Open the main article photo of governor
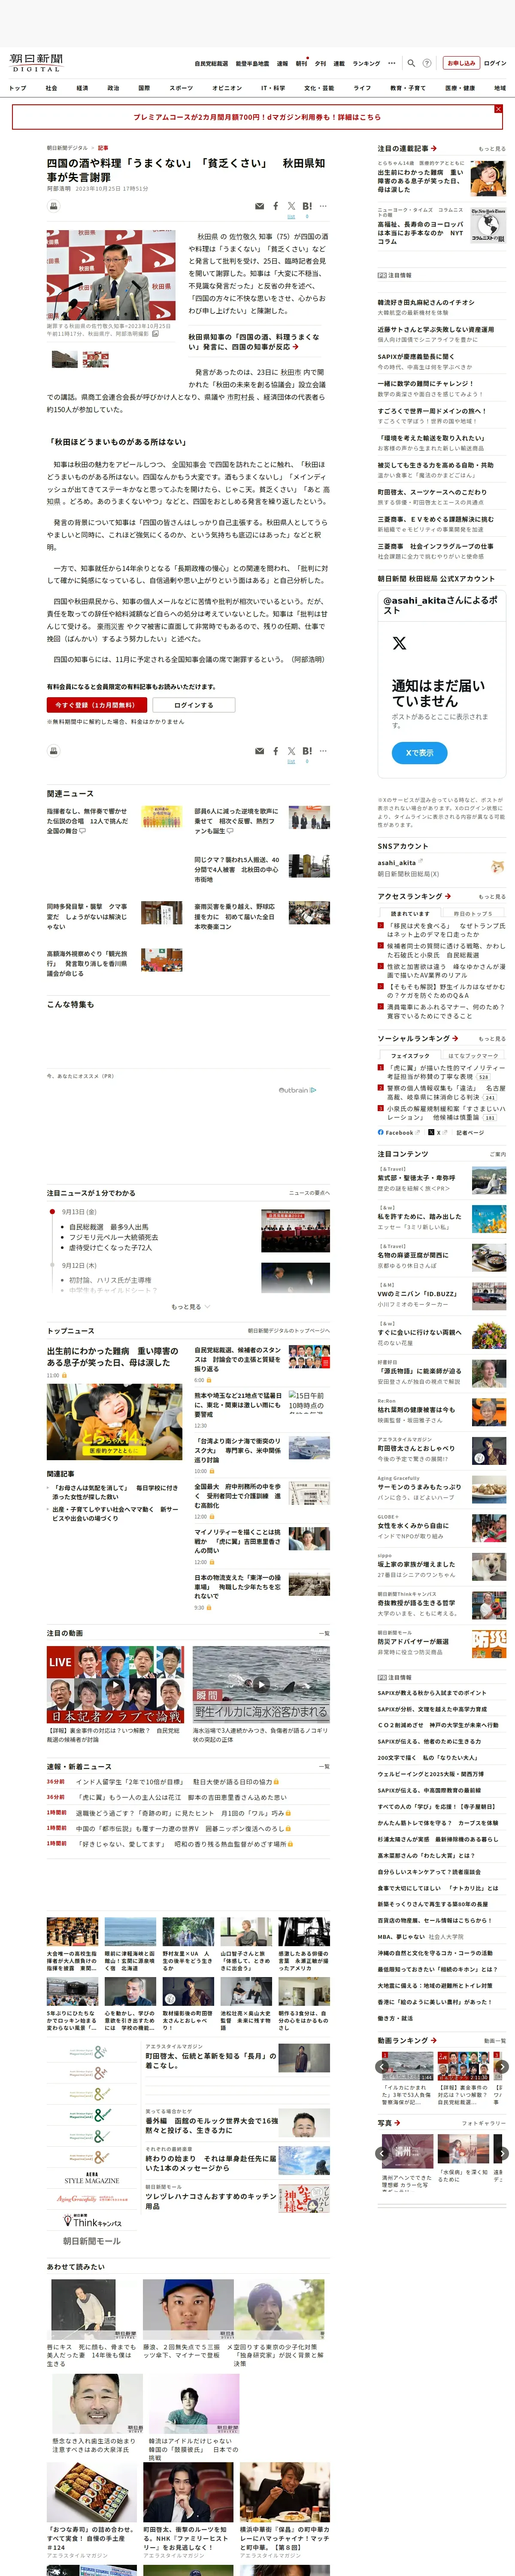 [x=111, y=275]
